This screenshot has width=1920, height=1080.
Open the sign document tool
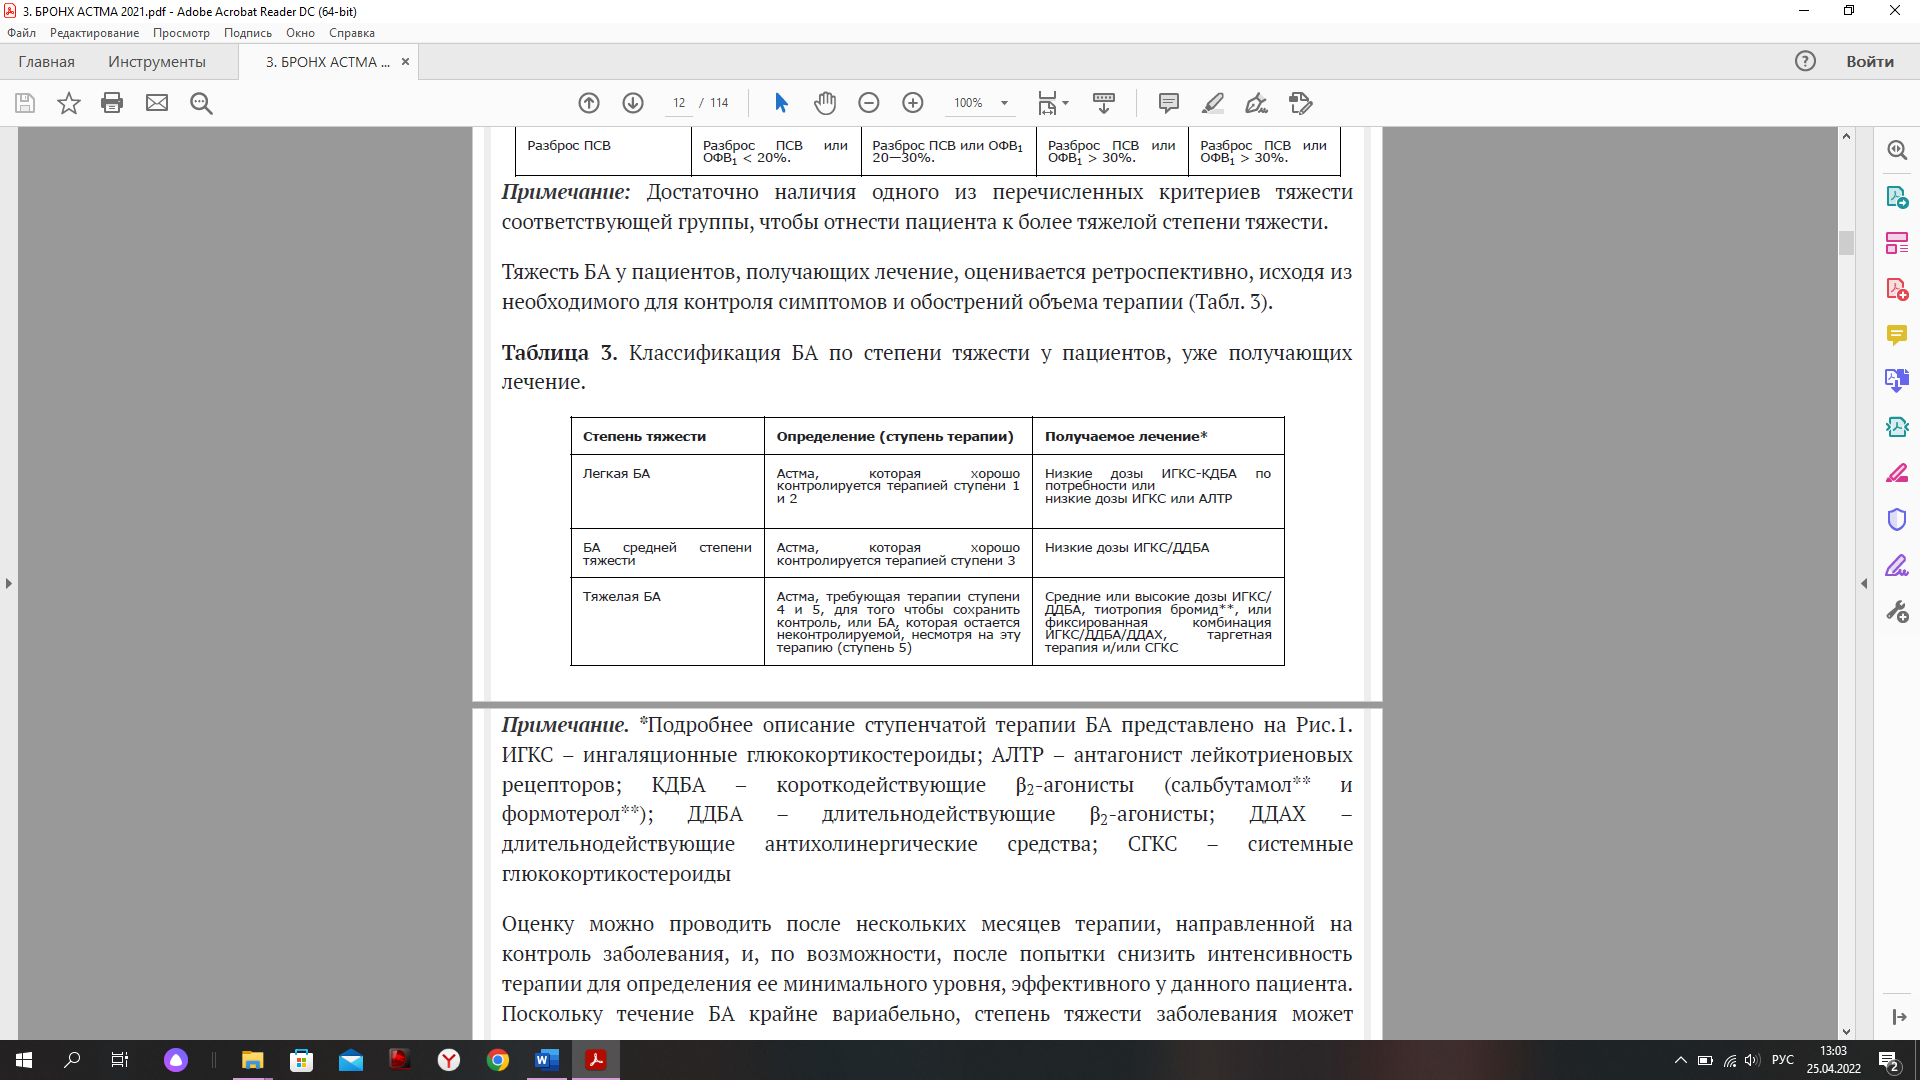(1256, 103)
